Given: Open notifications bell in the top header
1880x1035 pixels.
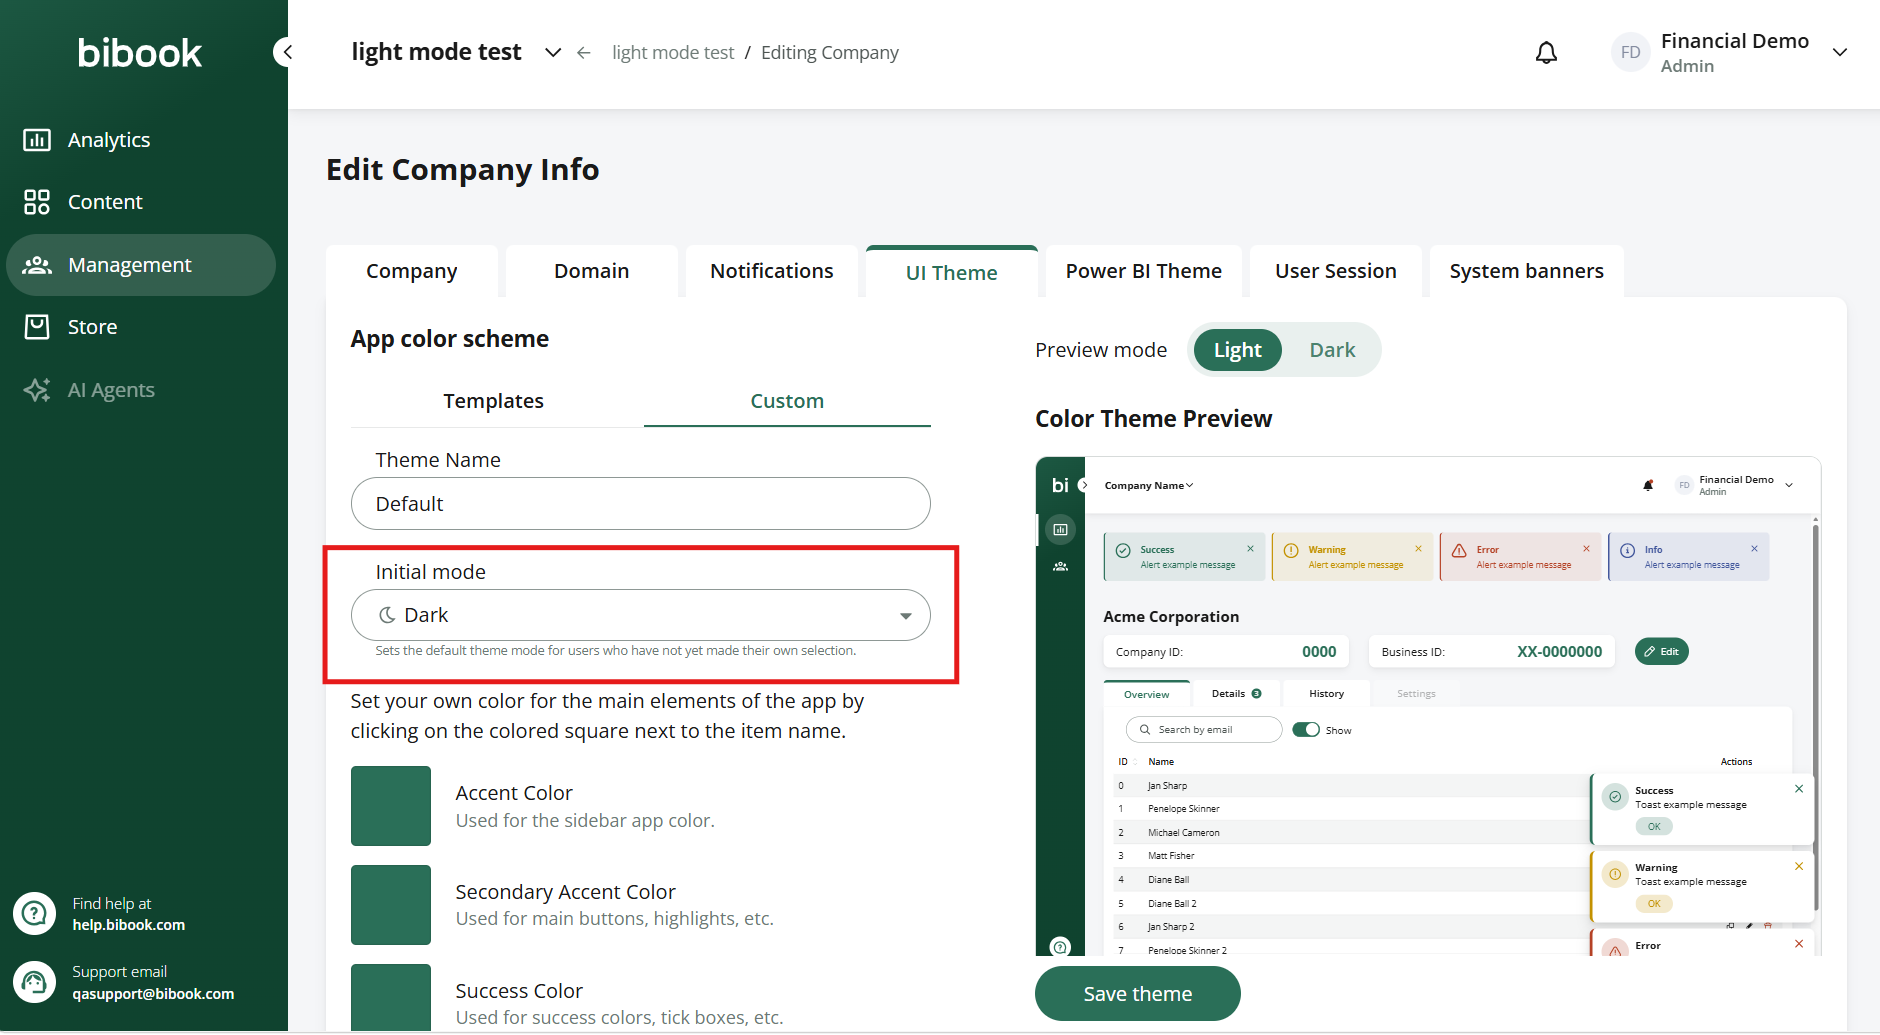Looking at the screenshot, I should click(x=1546, y=52).
